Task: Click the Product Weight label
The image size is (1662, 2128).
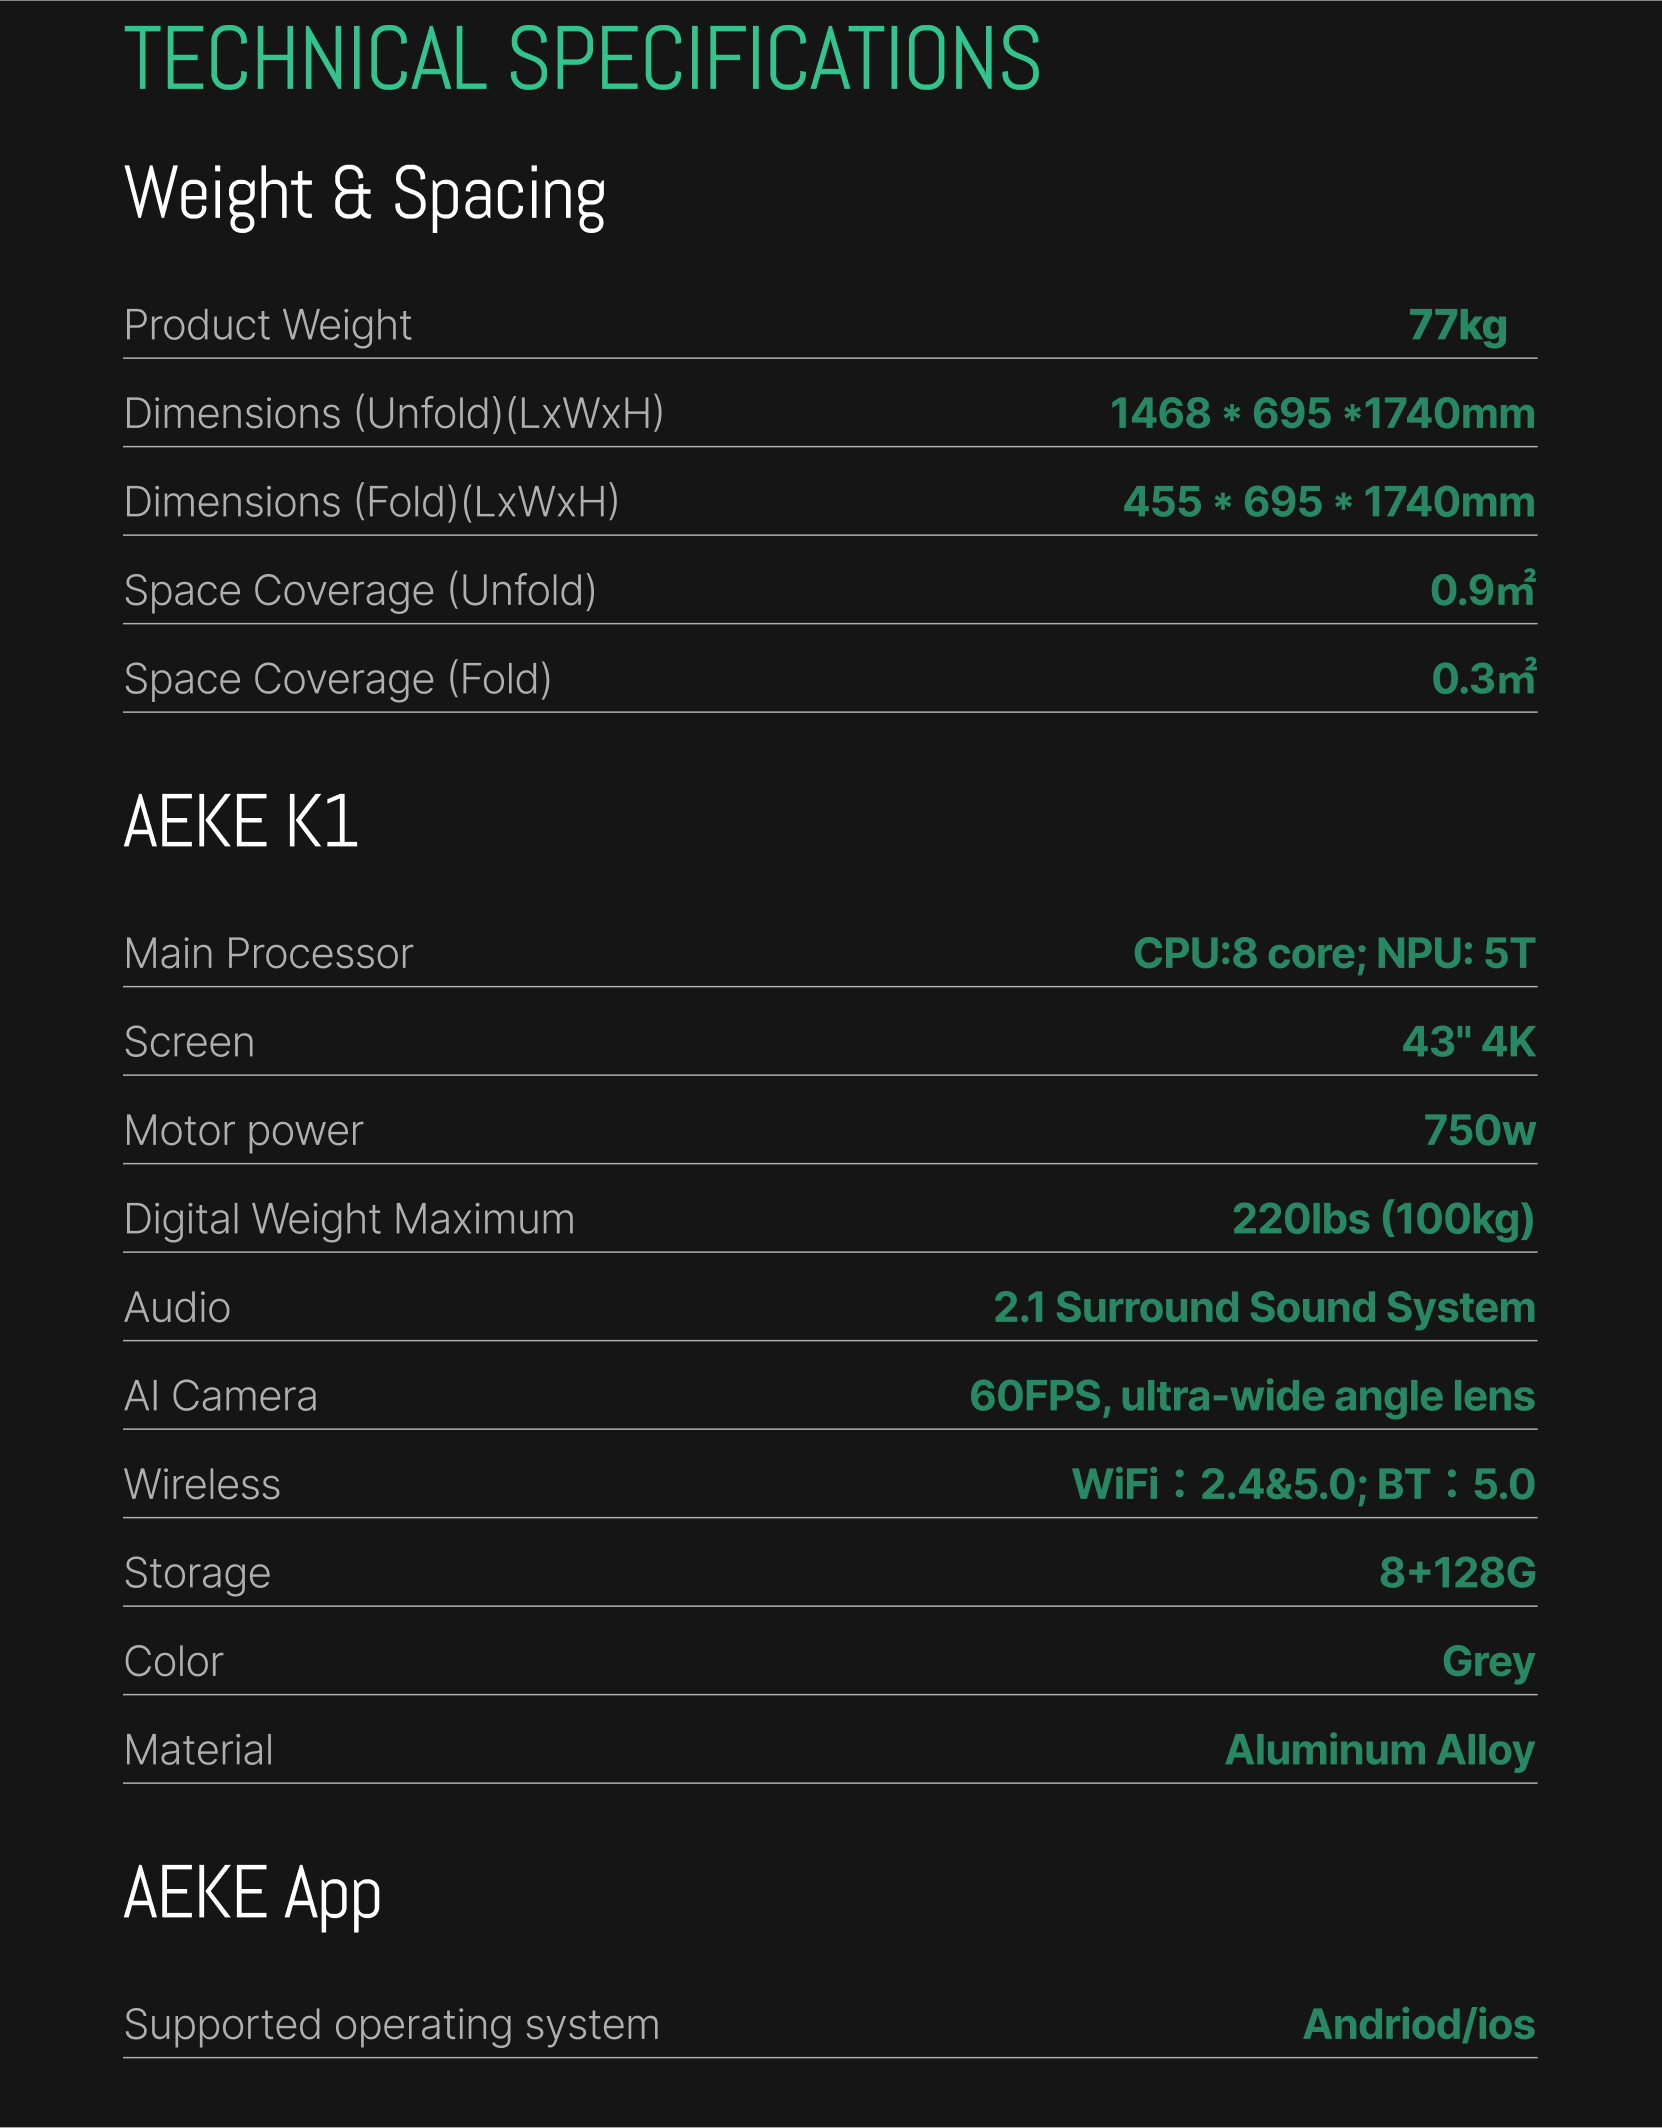Action: tap(268, 326)
